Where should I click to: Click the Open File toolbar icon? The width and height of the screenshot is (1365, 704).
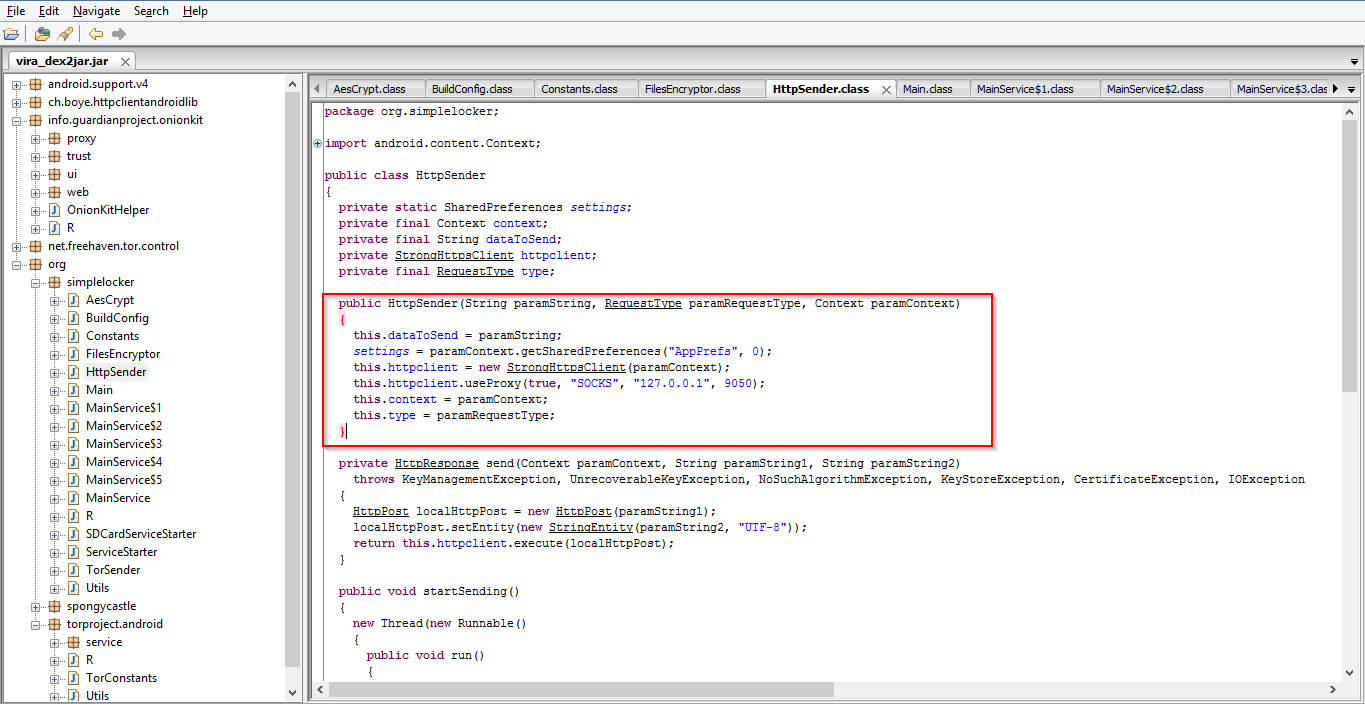point(12,34)
